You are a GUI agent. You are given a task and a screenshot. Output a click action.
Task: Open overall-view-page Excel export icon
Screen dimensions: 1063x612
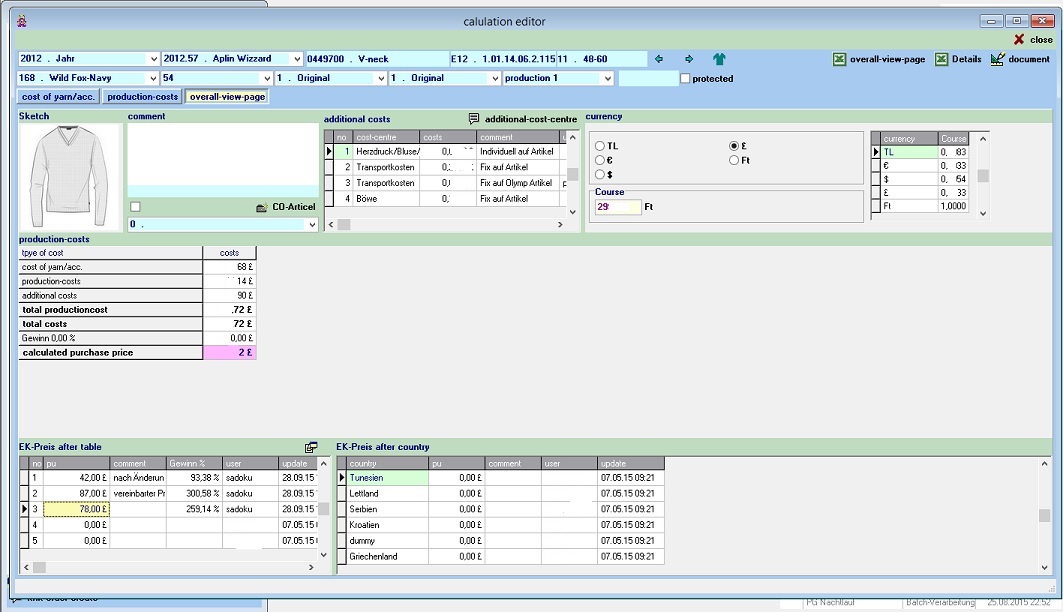[x=840, y=59]
